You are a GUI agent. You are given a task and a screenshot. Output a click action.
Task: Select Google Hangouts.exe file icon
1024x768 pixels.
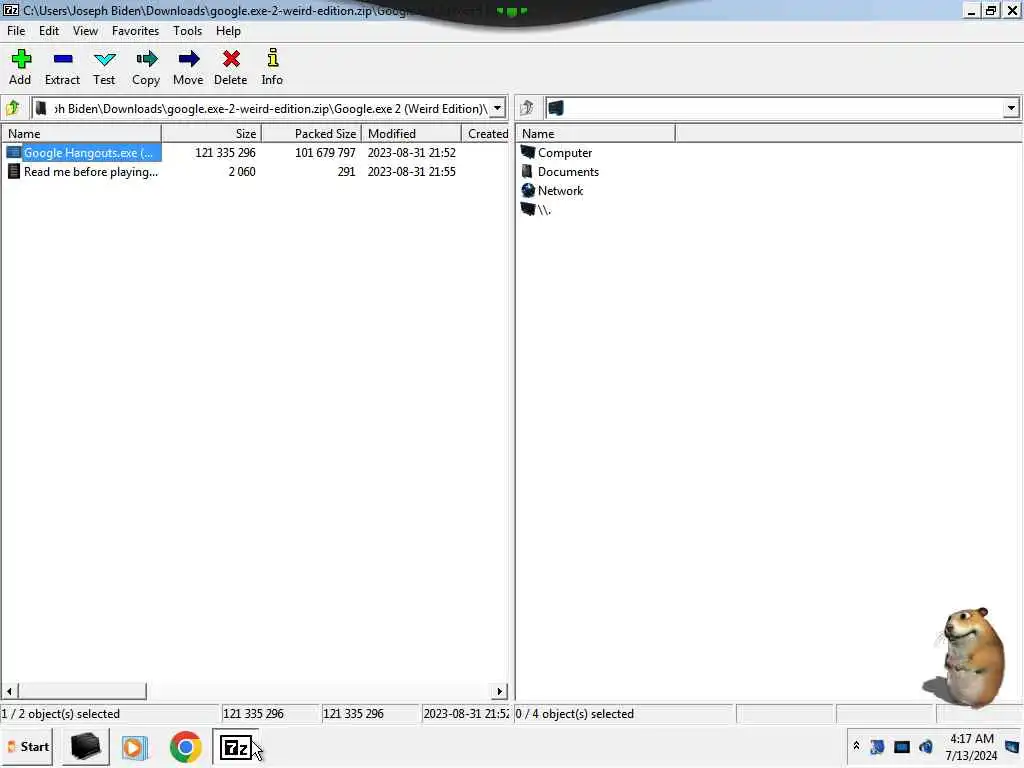tap(13, 153)
